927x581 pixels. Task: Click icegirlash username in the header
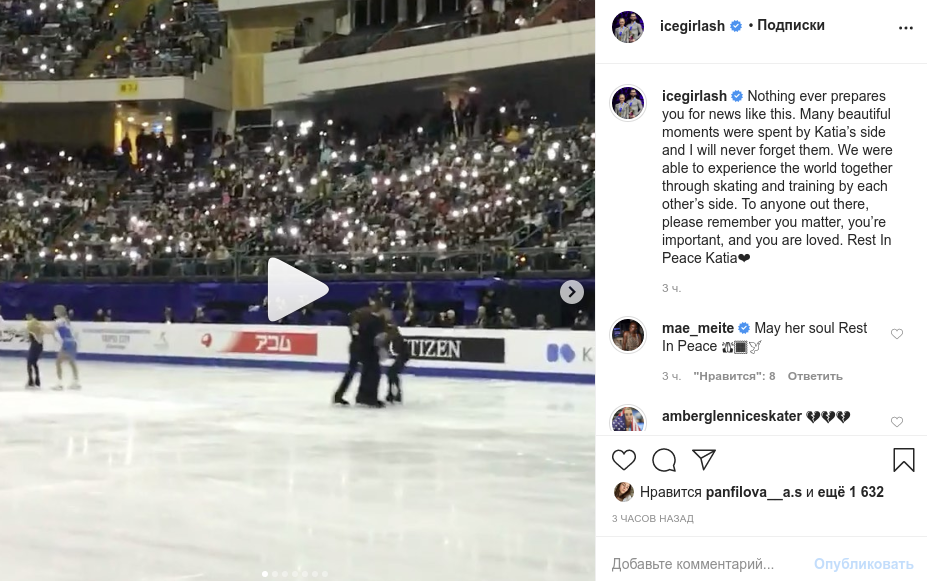coord(692,26)
